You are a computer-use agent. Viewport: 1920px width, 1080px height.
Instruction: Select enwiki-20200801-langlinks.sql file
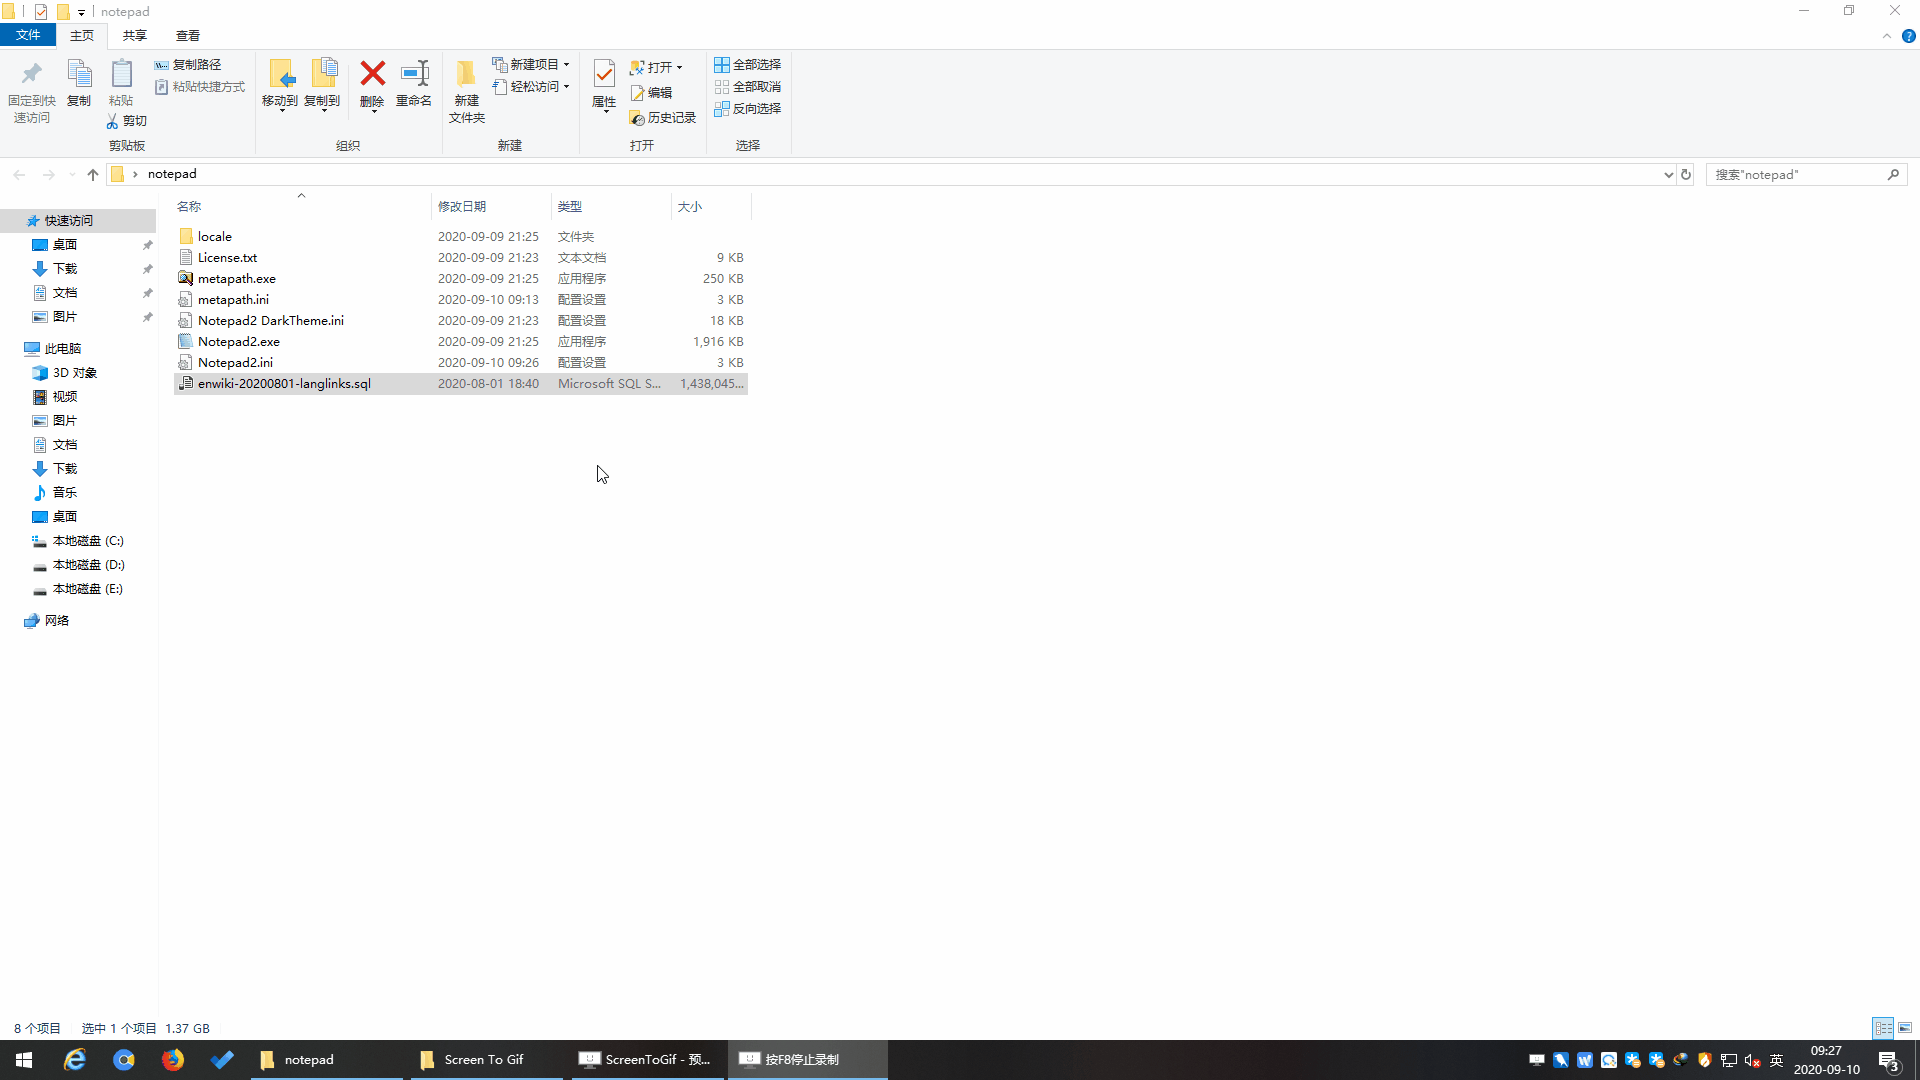[285, 383]
